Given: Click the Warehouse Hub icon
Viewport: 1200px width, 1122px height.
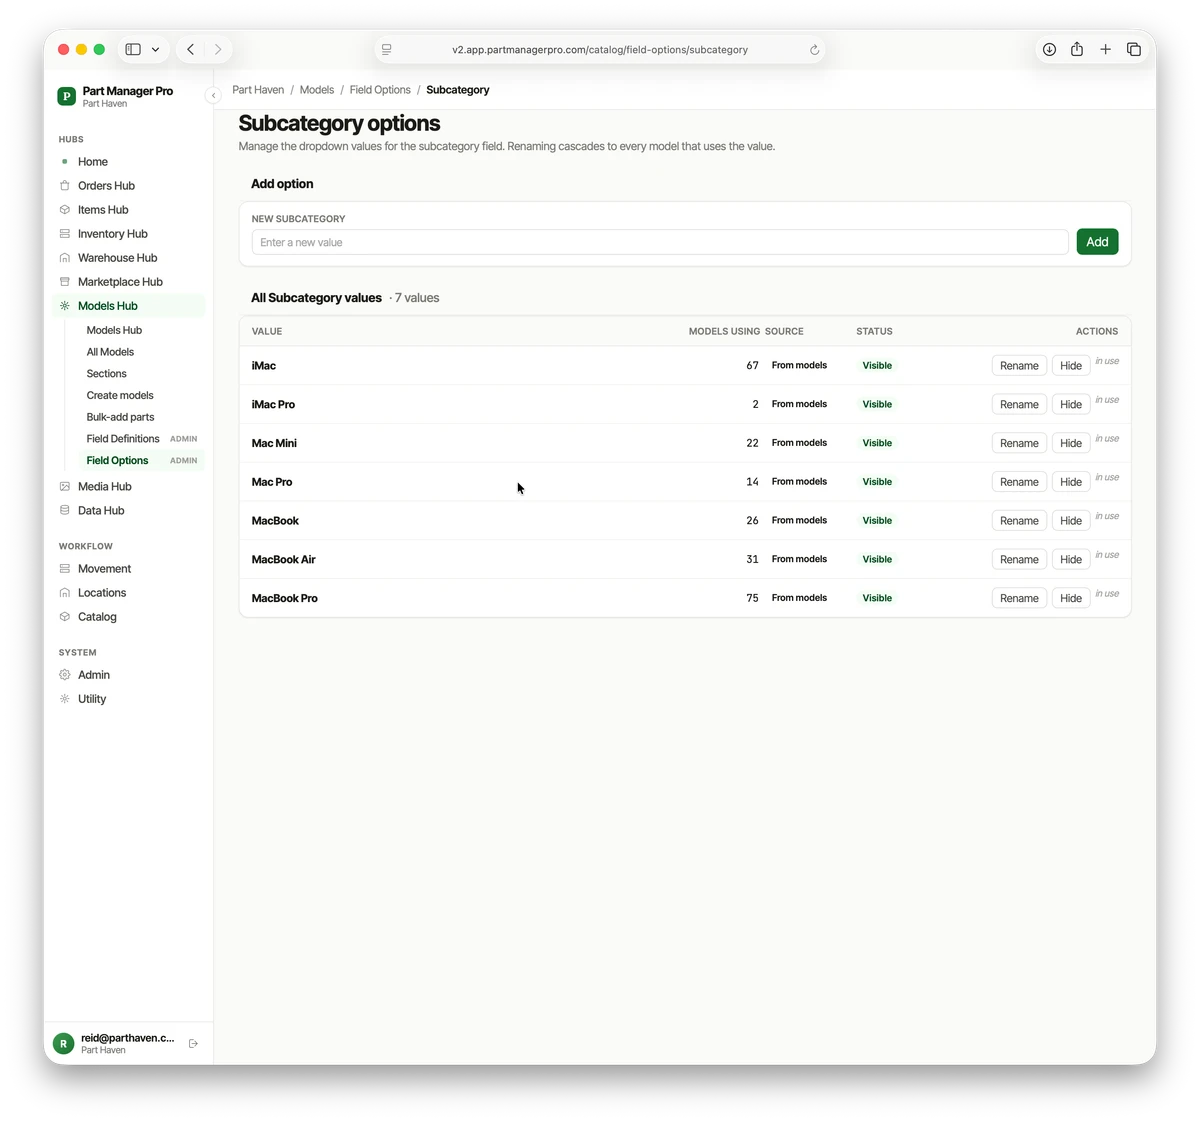Looking at the screenshot, I should [65, 258].
